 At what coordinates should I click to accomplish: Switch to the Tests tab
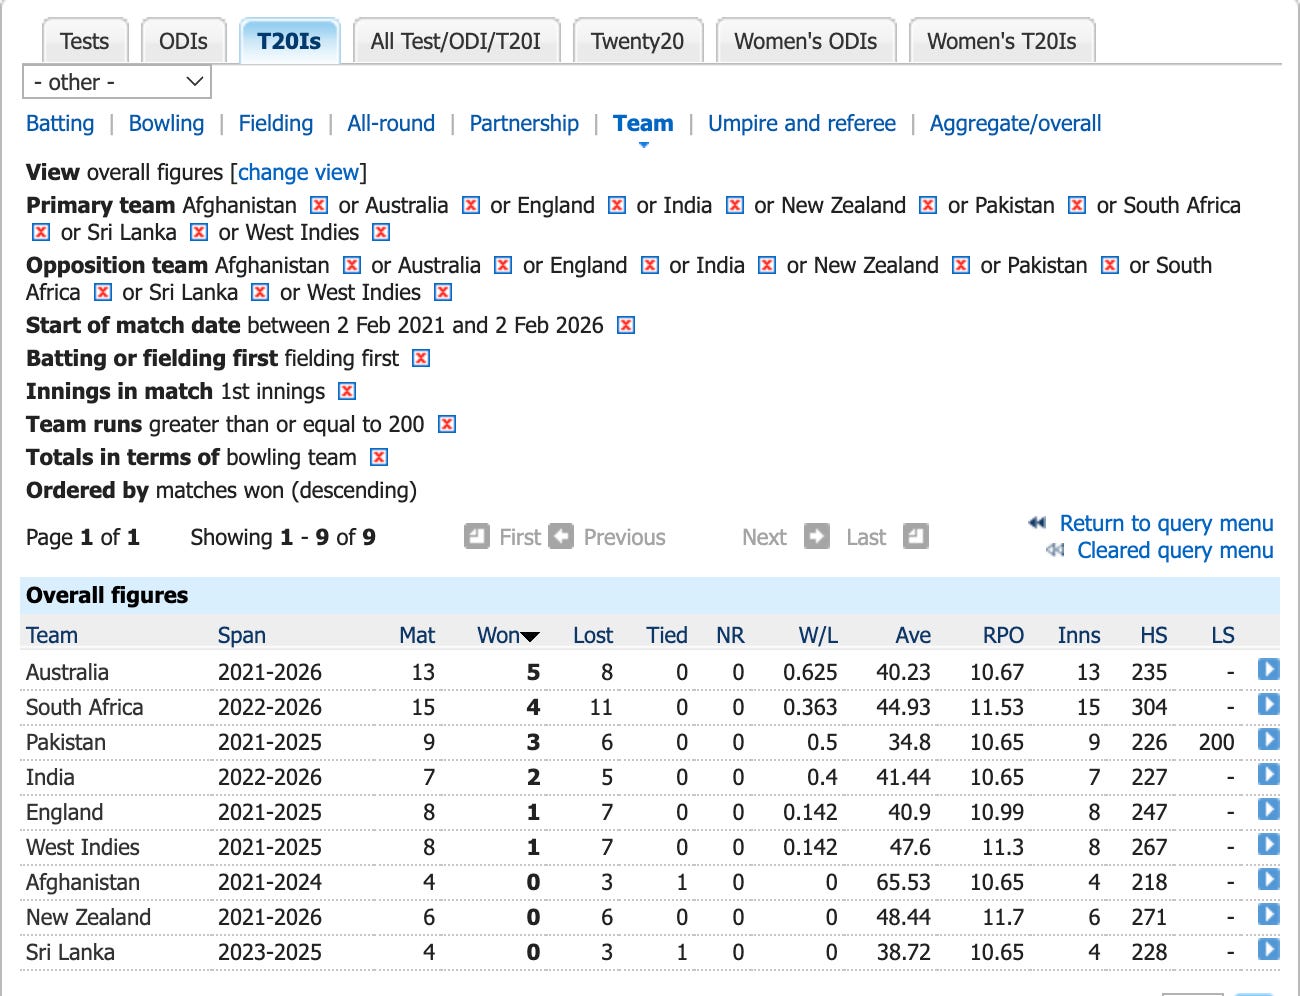click(x=84, y=41)
